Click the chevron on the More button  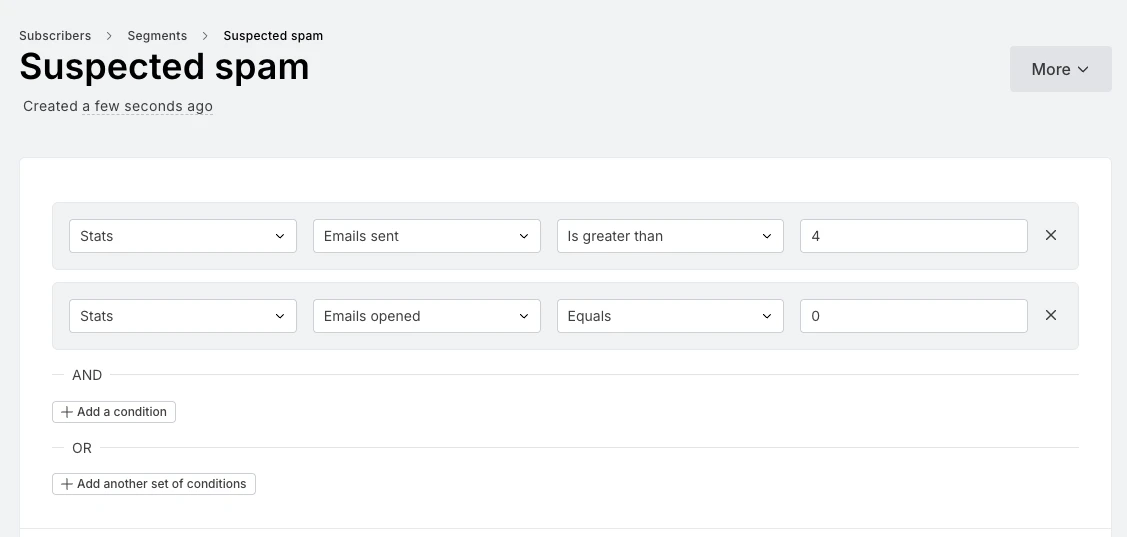pyautogui.click(x=1083, y=70)
